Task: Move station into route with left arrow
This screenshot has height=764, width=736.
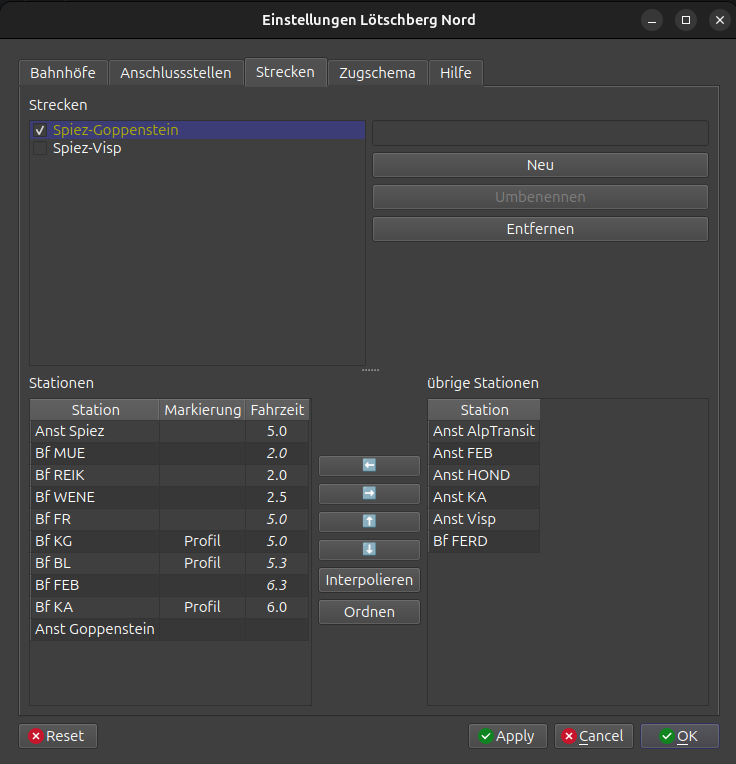Action: (369, 465)
